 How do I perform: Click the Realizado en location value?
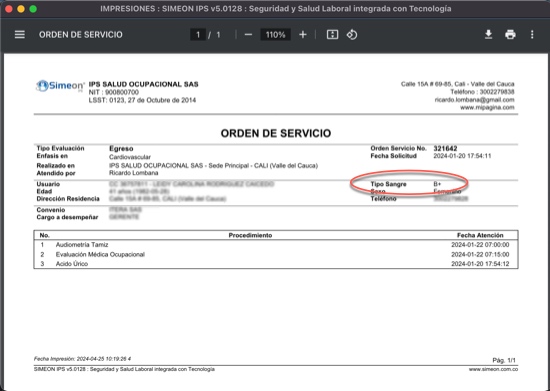pyautogui.click(x=213, y=166)
